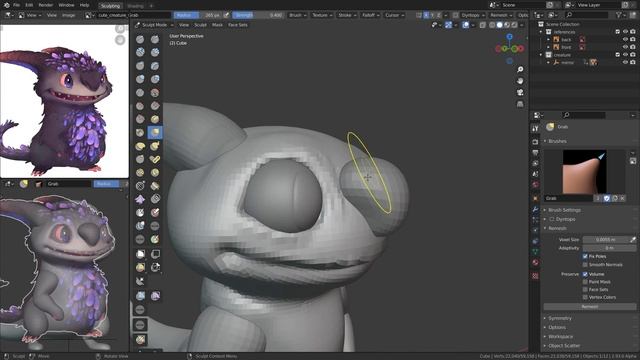Select the Pinch brush tool
This screenshot has width=640, height=360.
point(140,132)
